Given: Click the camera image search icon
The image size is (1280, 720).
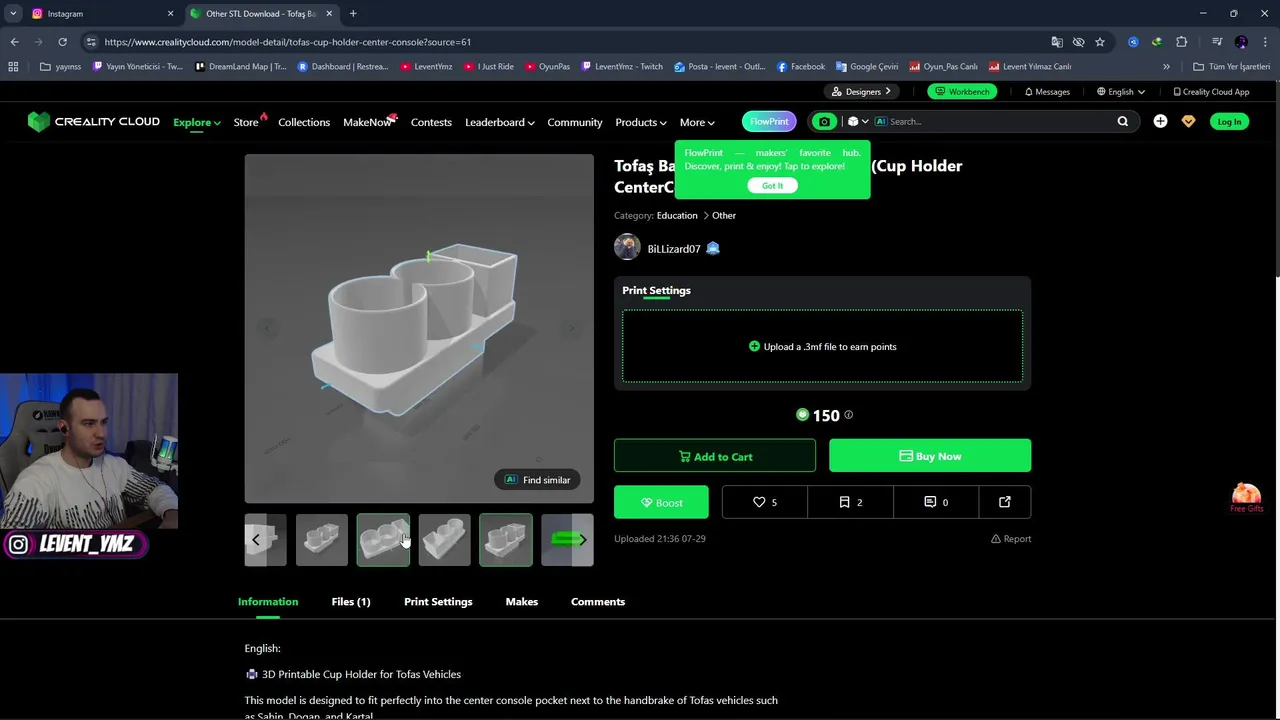Looking at the screenshot, I should (x=824, y=122).
